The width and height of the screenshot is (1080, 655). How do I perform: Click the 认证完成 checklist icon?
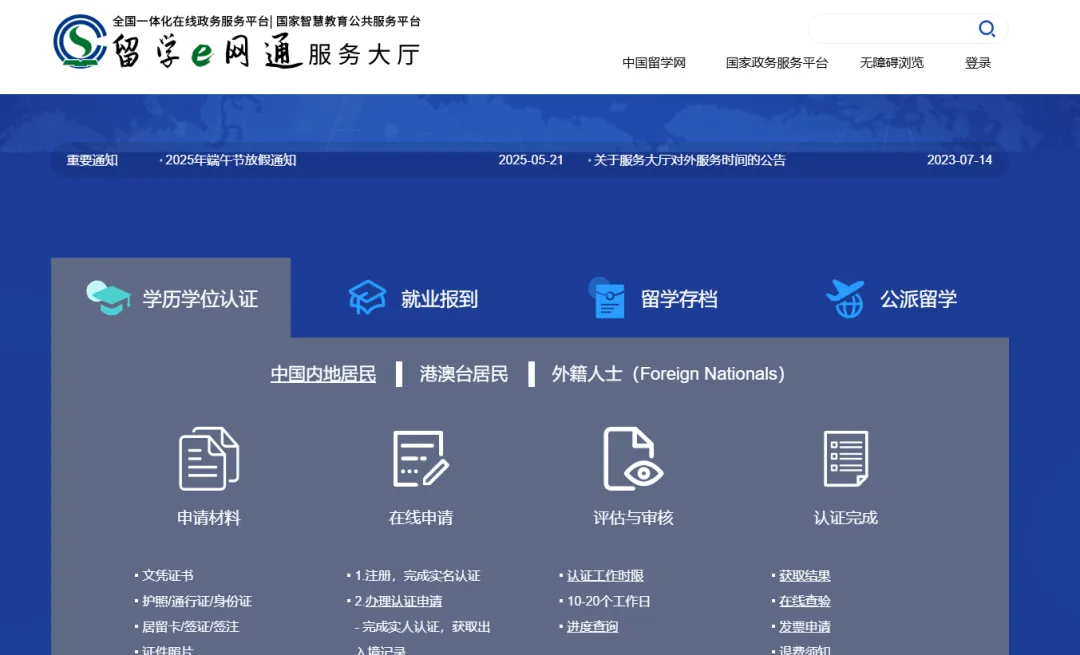(x=845, y=459)
